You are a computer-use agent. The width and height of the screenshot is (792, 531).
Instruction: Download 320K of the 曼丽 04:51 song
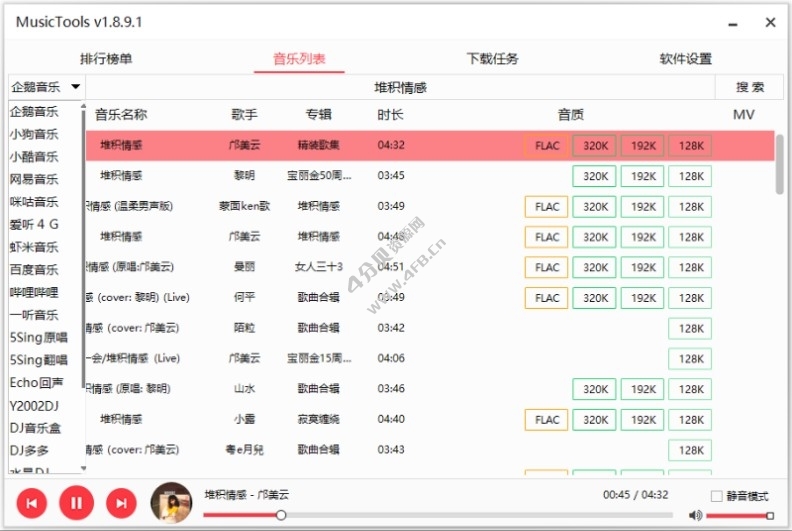(x=595, y=267)
